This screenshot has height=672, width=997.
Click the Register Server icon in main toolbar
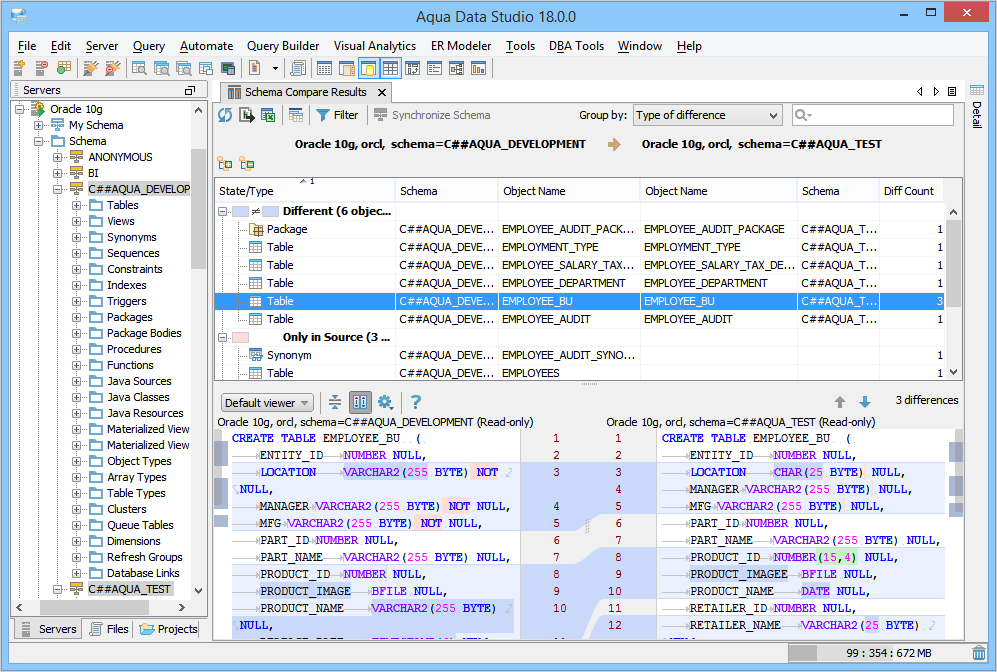19,68
